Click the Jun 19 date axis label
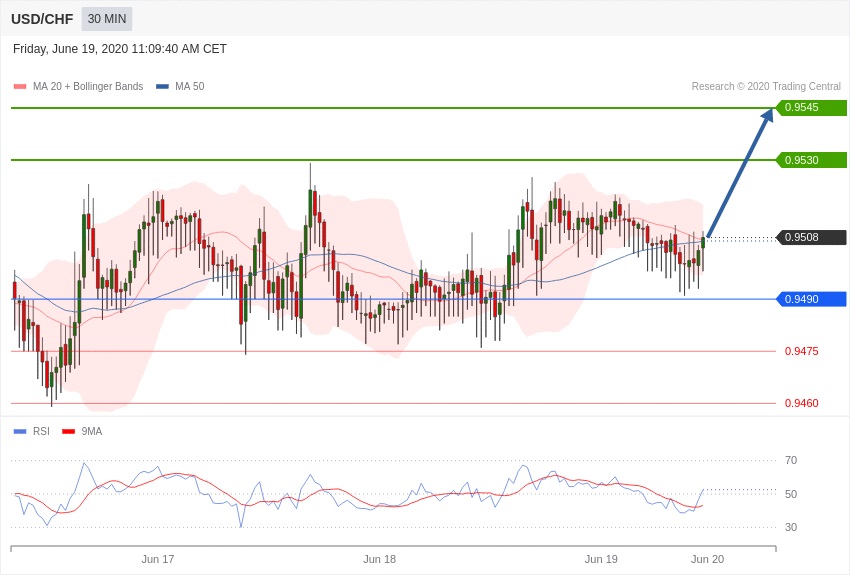 tap(601, 559)
